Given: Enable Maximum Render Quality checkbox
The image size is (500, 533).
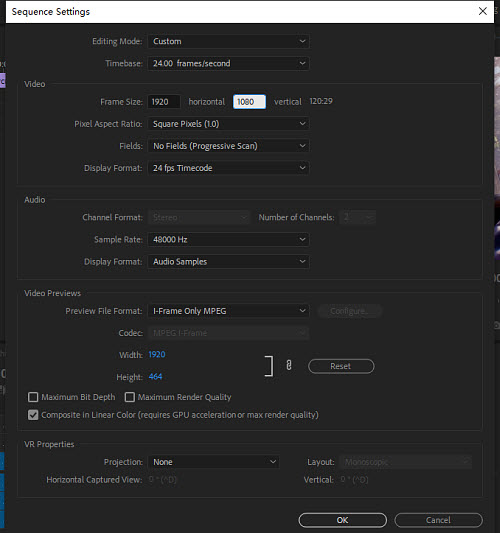Looking at the screenshot, I should point(130,397).
